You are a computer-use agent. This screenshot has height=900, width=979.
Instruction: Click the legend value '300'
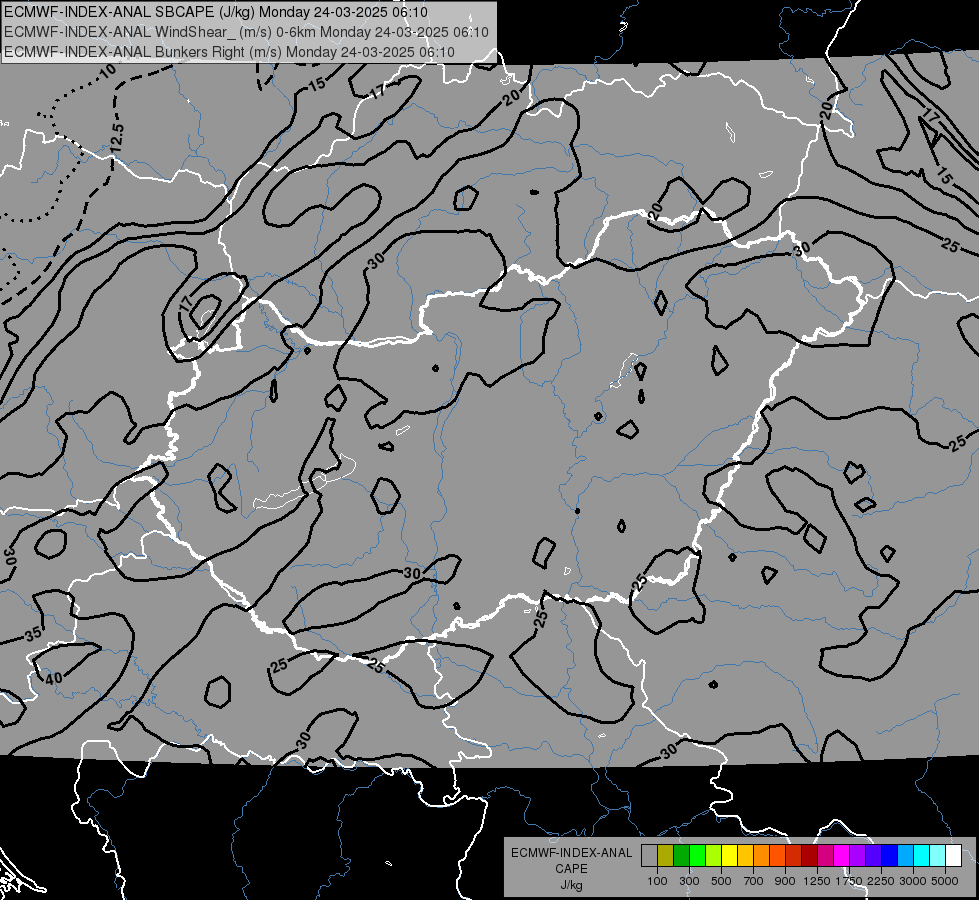689,881
